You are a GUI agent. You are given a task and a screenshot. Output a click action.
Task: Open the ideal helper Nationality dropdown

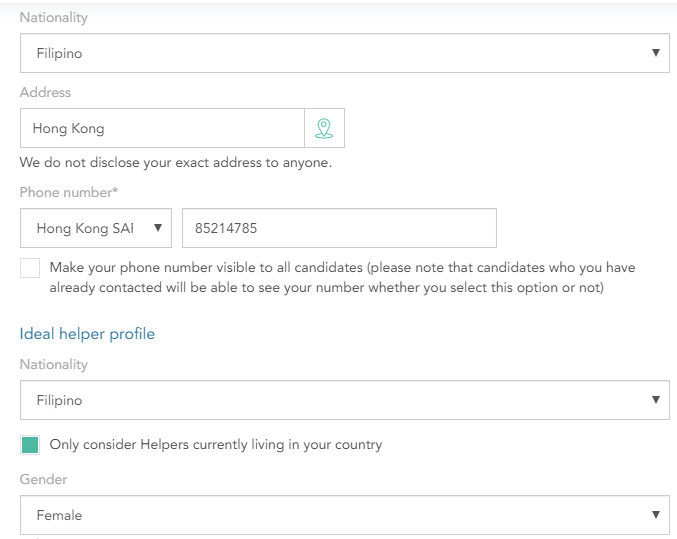345,400
